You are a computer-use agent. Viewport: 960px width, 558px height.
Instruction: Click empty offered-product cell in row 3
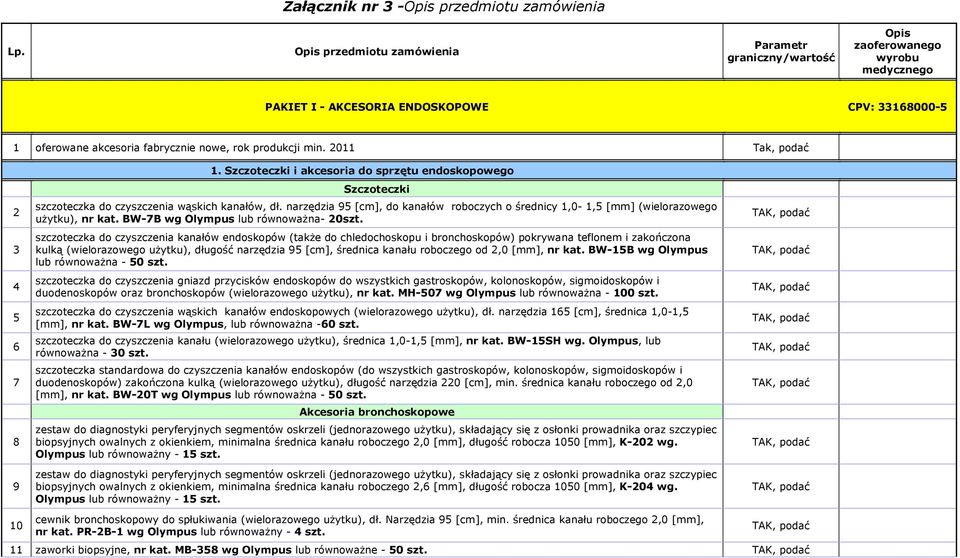click(897, 250)
